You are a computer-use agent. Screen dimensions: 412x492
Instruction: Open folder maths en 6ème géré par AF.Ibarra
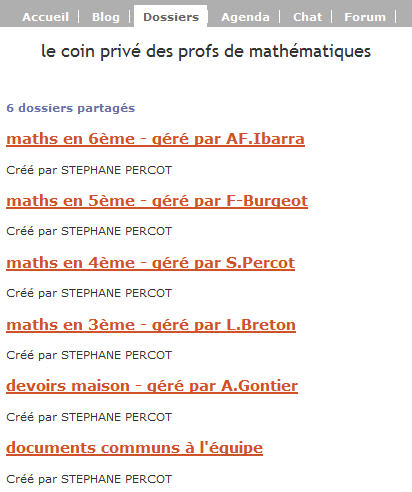click(155, 139)
